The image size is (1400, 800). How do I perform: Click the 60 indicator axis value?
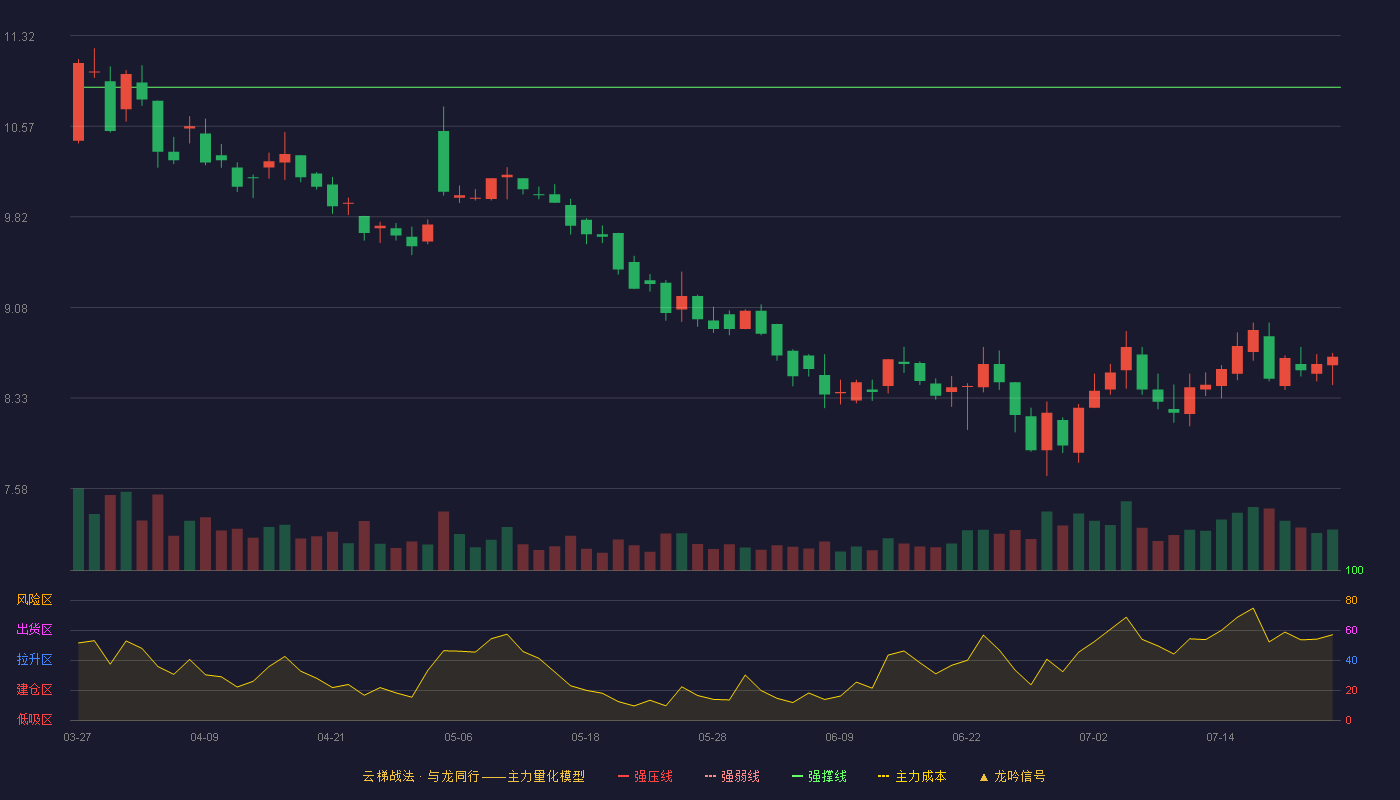point(1351,630)
